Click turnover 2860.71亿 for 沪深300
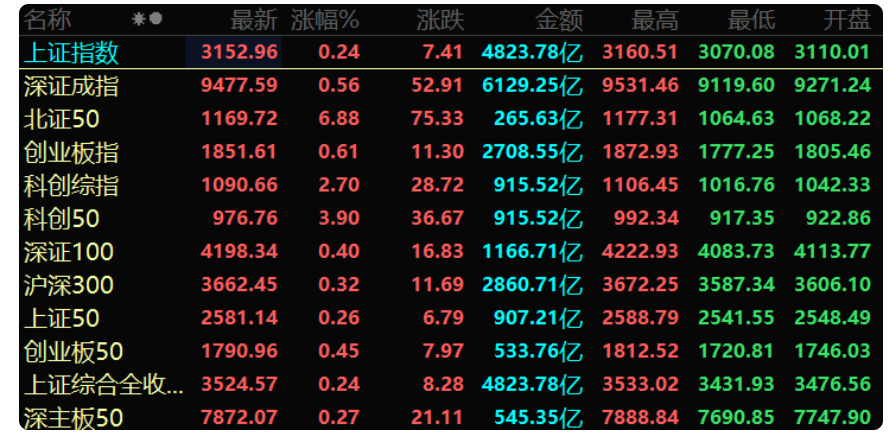 click(532, 285)
